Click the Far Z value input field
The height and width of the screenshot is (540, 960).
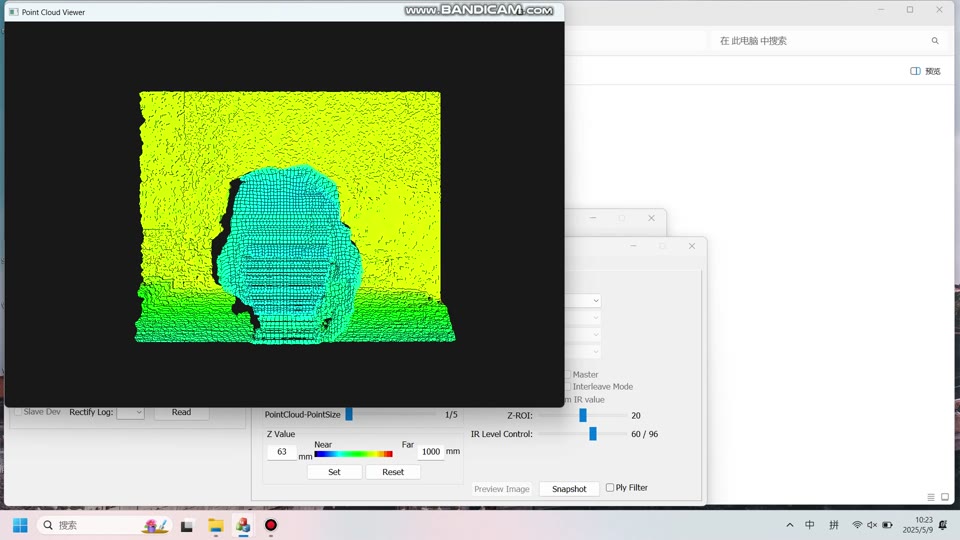[x=430, y=452]
